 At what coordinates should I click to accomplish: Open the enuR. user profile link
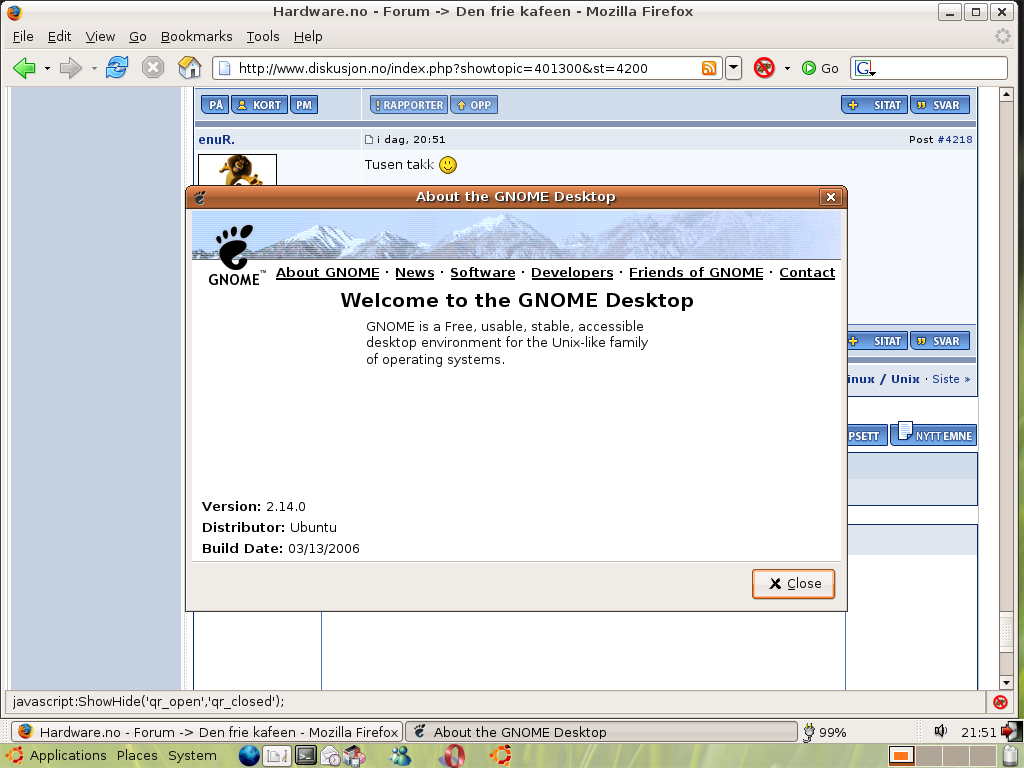click(x=216, y=139)
